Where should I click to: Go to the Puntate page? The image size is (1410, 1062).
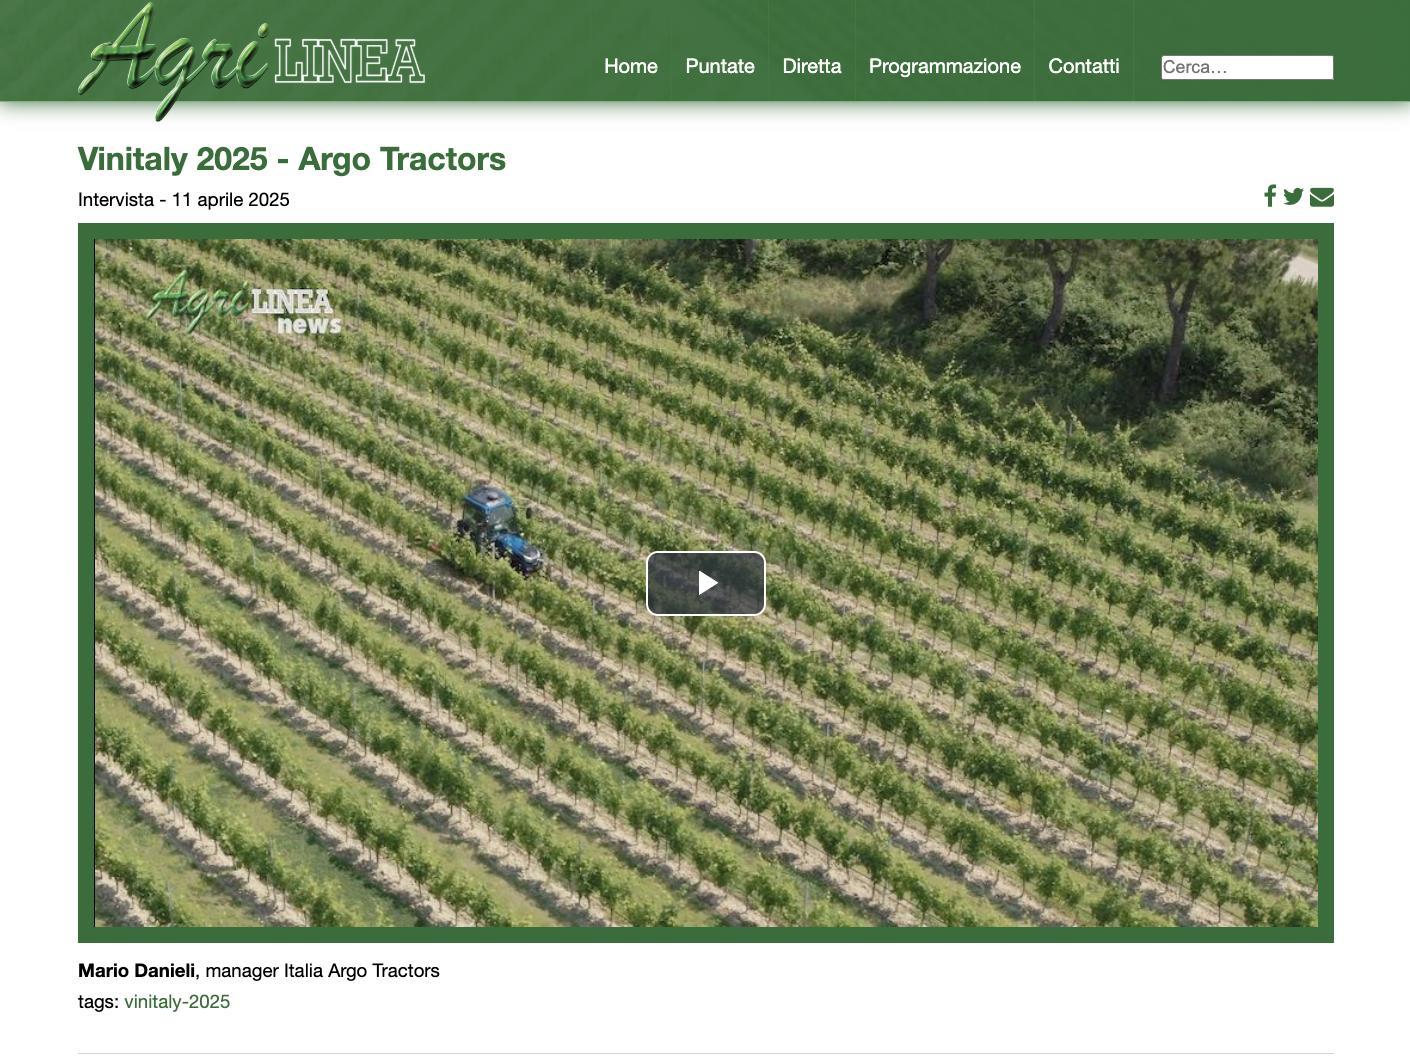click(720, 66)
